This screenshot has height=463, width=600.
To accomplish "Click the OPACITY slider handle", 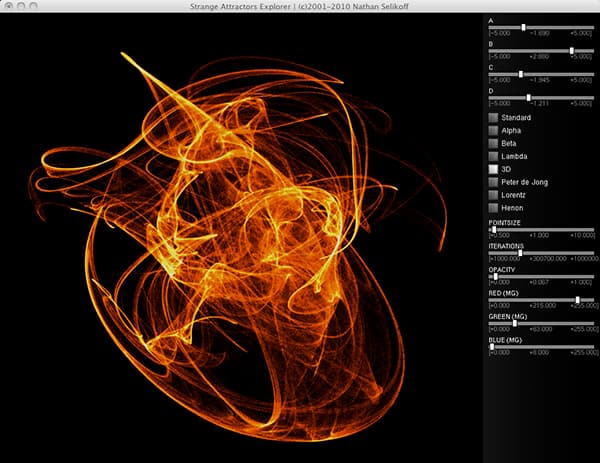I will [496, 276].
